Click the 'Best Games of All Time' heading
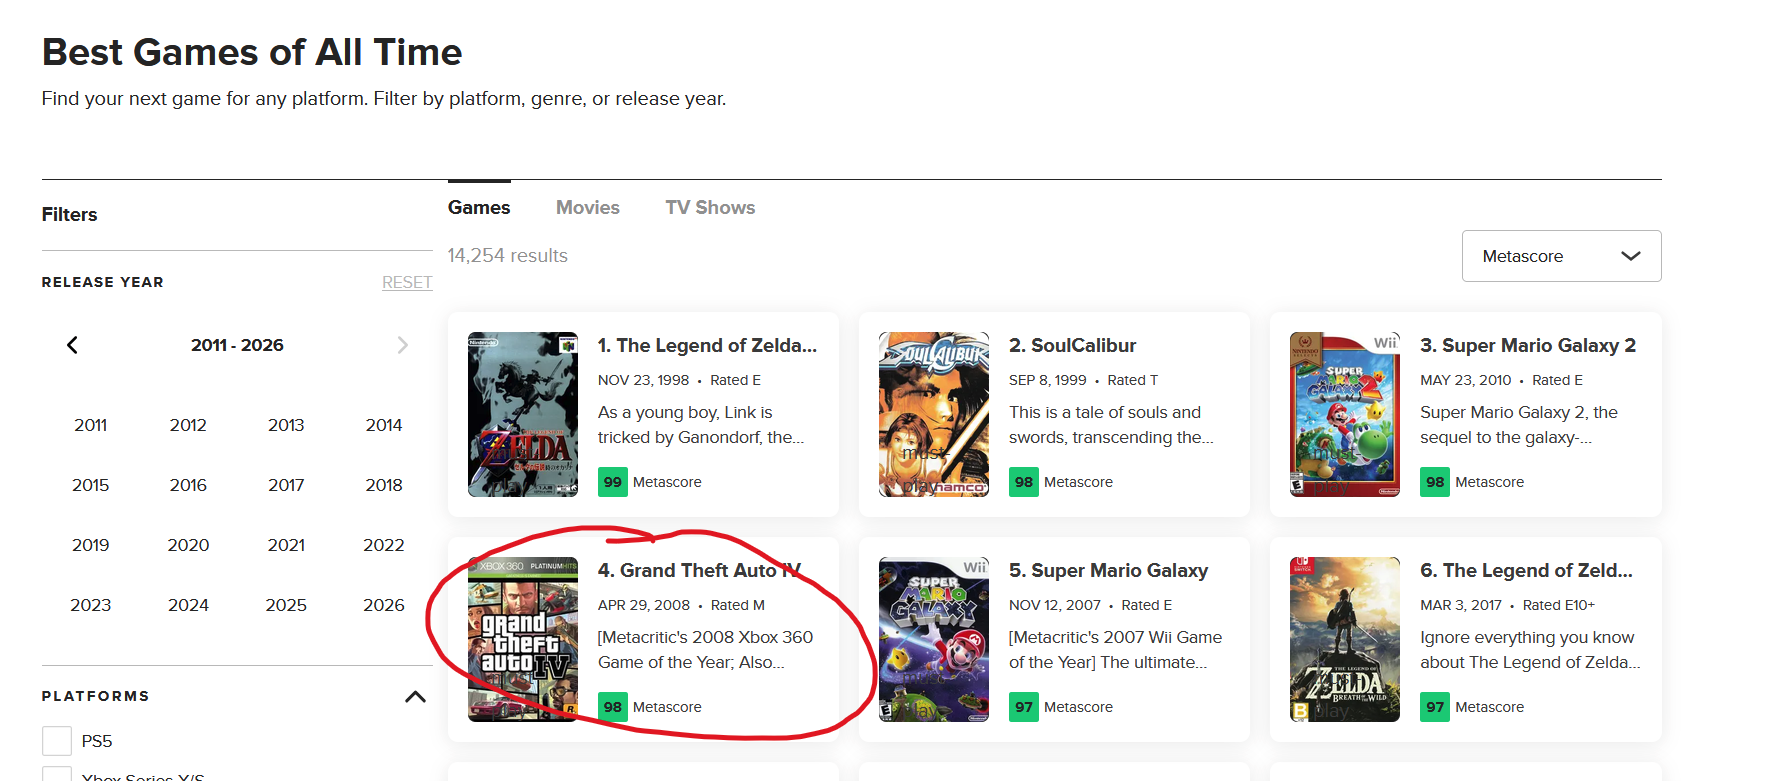 [x=252, y=52]
